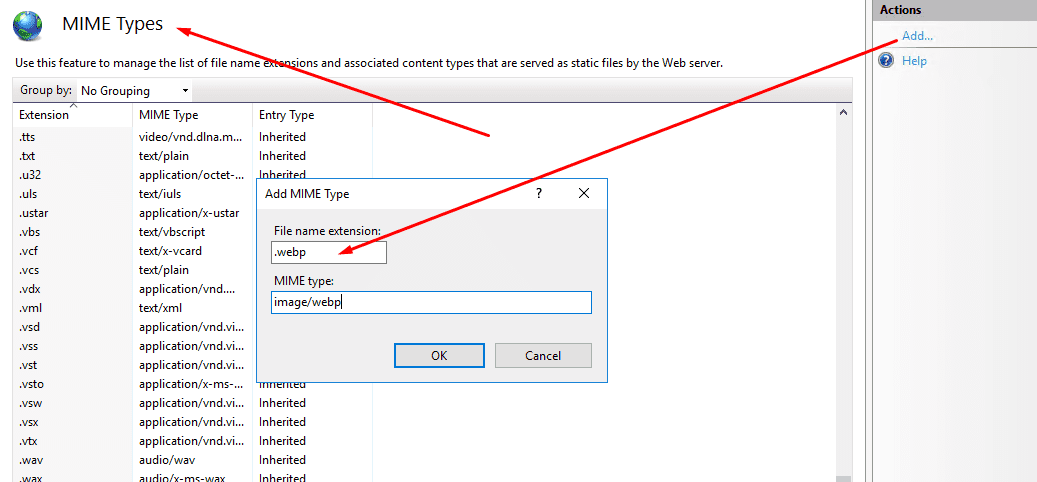1037x482 pixels.
Task: Click the dialog's question mark help button
Action: pos(539,194)
